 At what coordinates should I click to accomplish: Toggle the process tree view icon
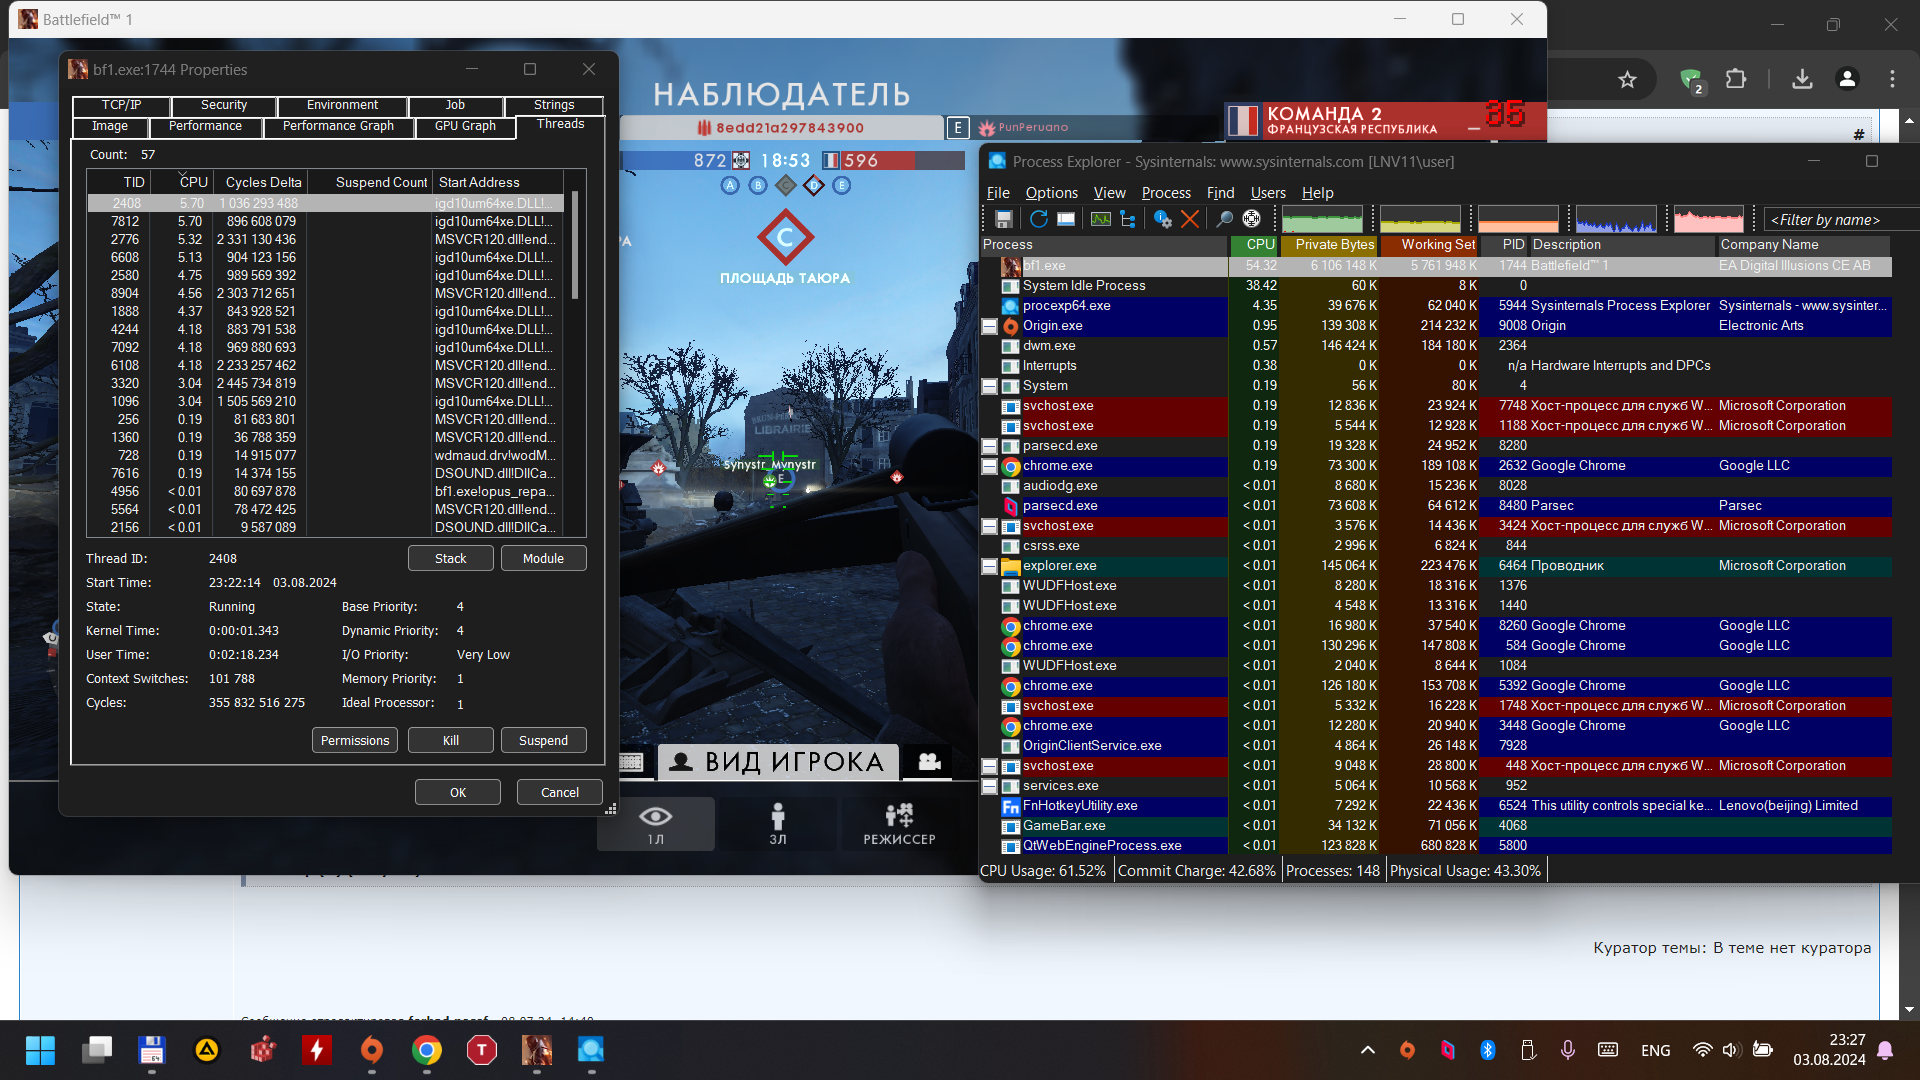click(1128, 219)
